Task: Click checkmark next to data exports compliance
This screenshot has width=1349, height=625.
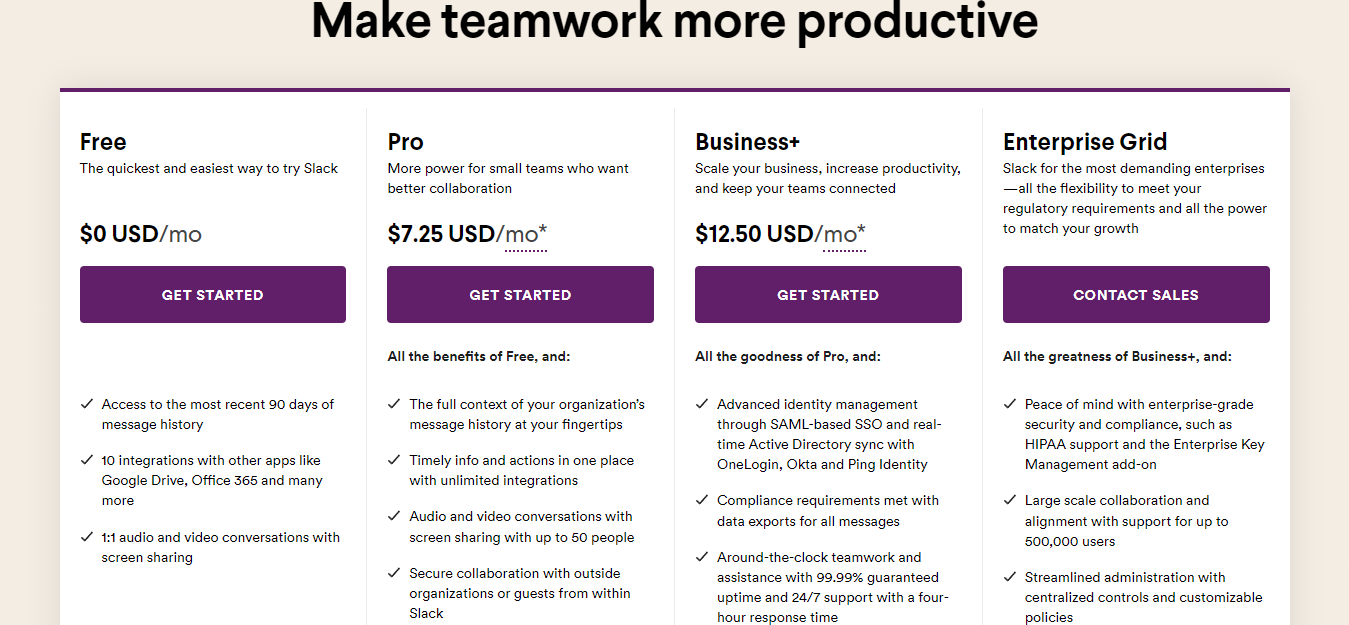Action: point(702,501)
